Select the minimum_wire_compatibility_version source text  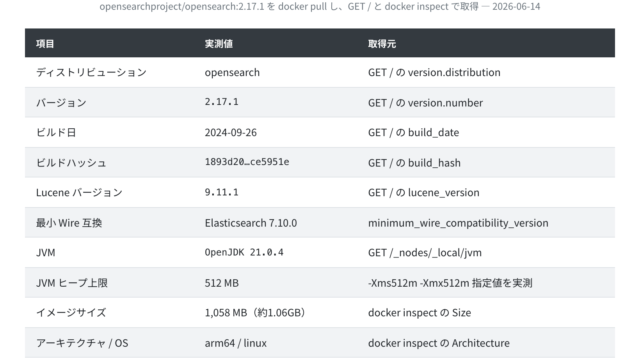pyautogui.click(x=458, y=223)
